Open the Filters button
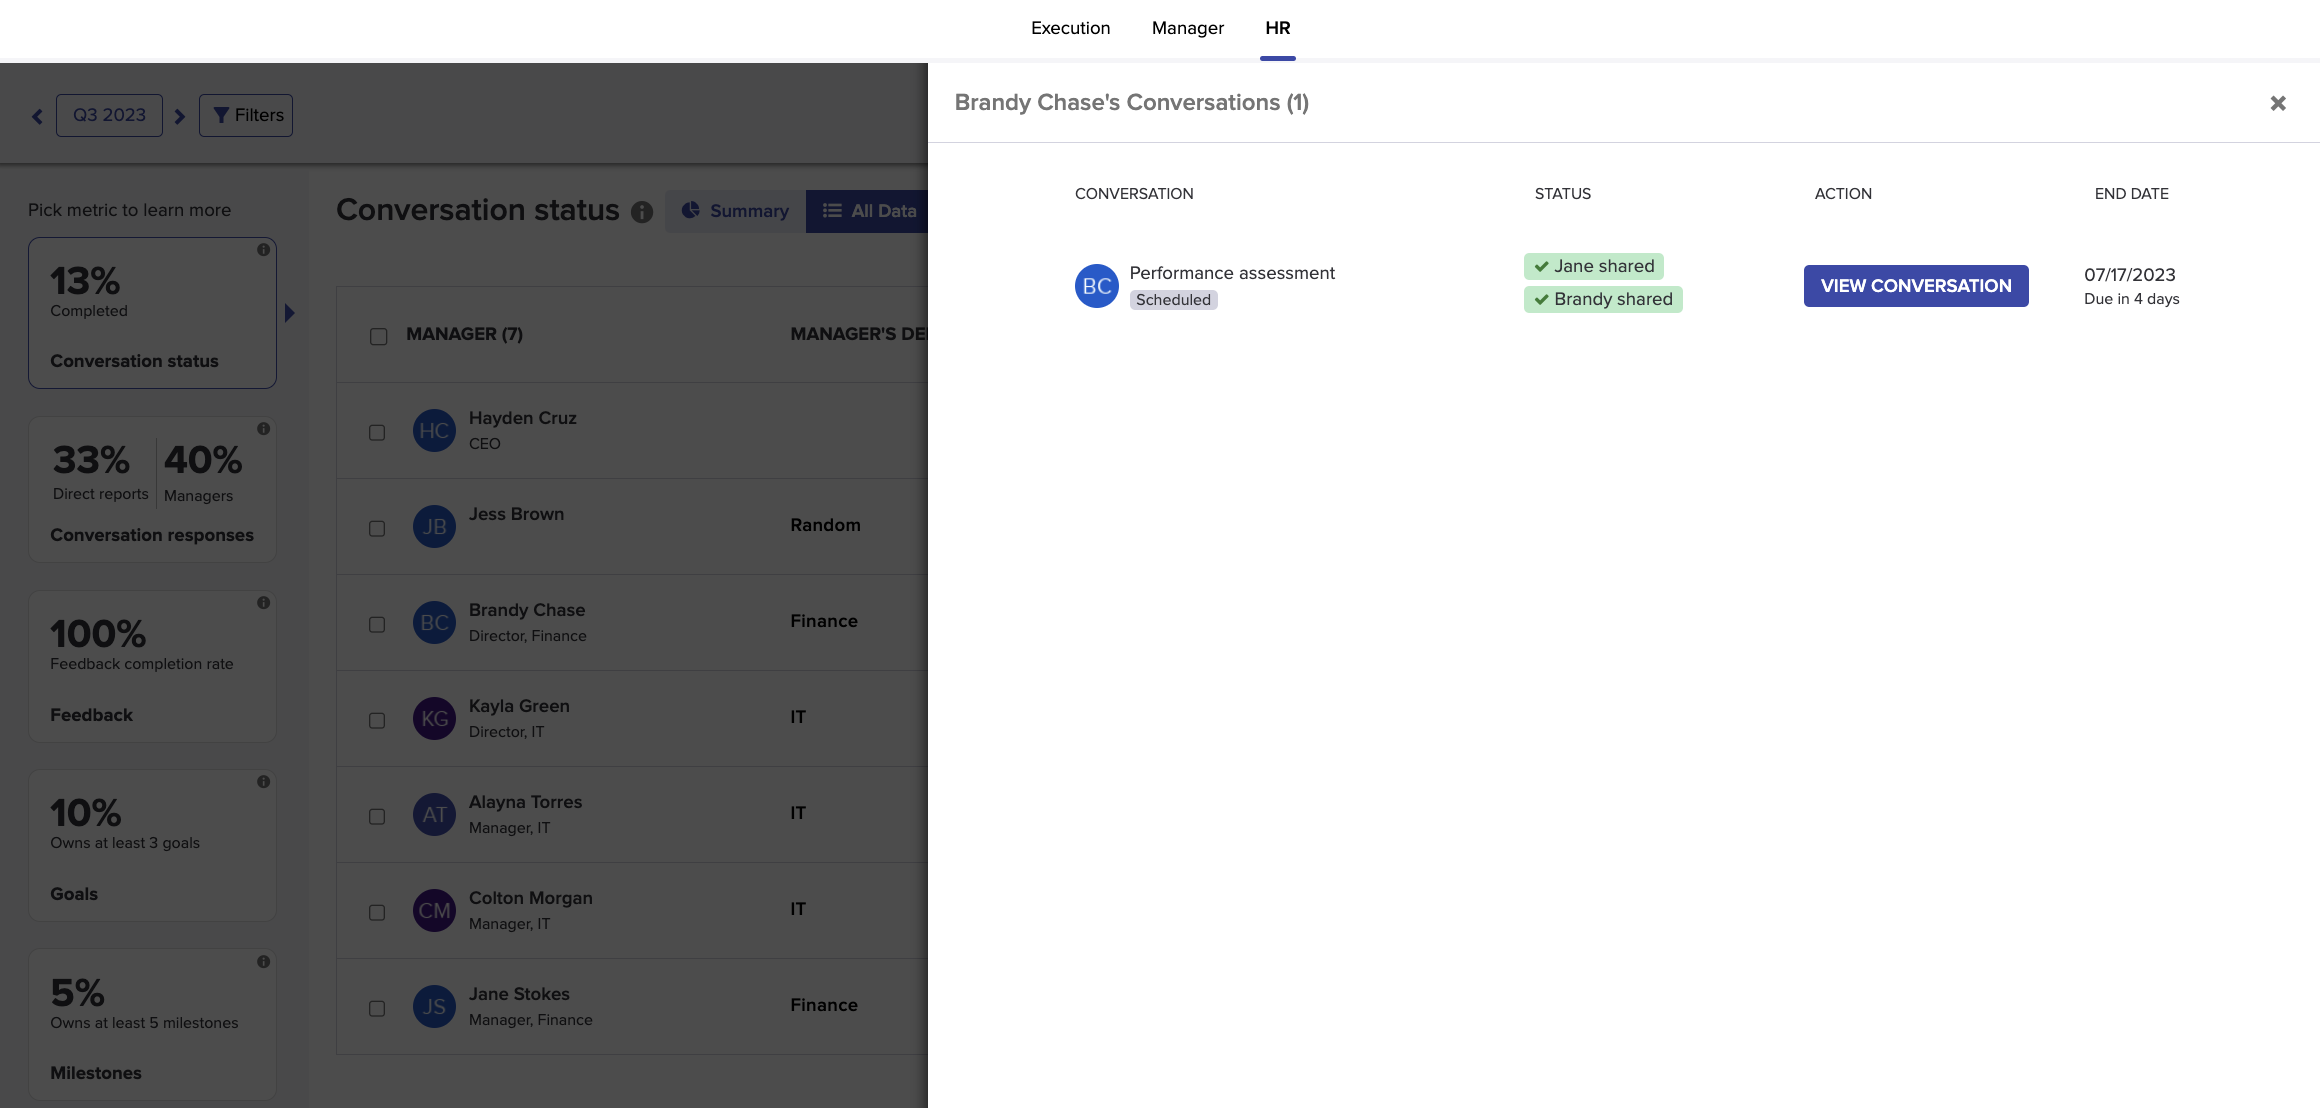 [x=246, y=116]
